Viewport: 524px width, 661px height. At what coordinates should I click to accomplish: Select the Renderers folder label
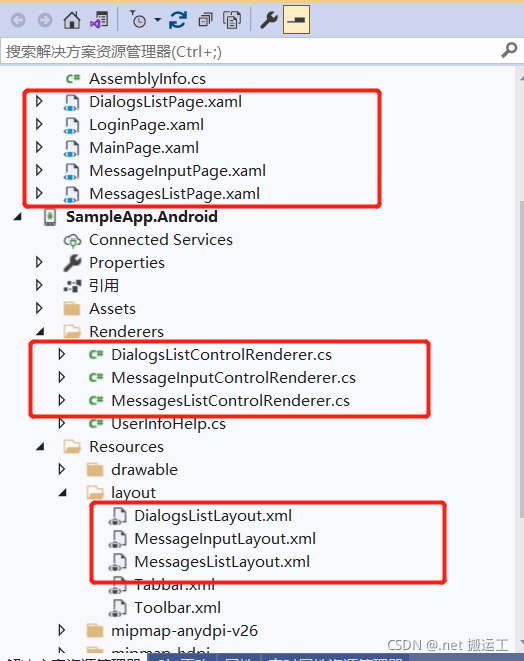pyautogui.click(x=126, y=332)
